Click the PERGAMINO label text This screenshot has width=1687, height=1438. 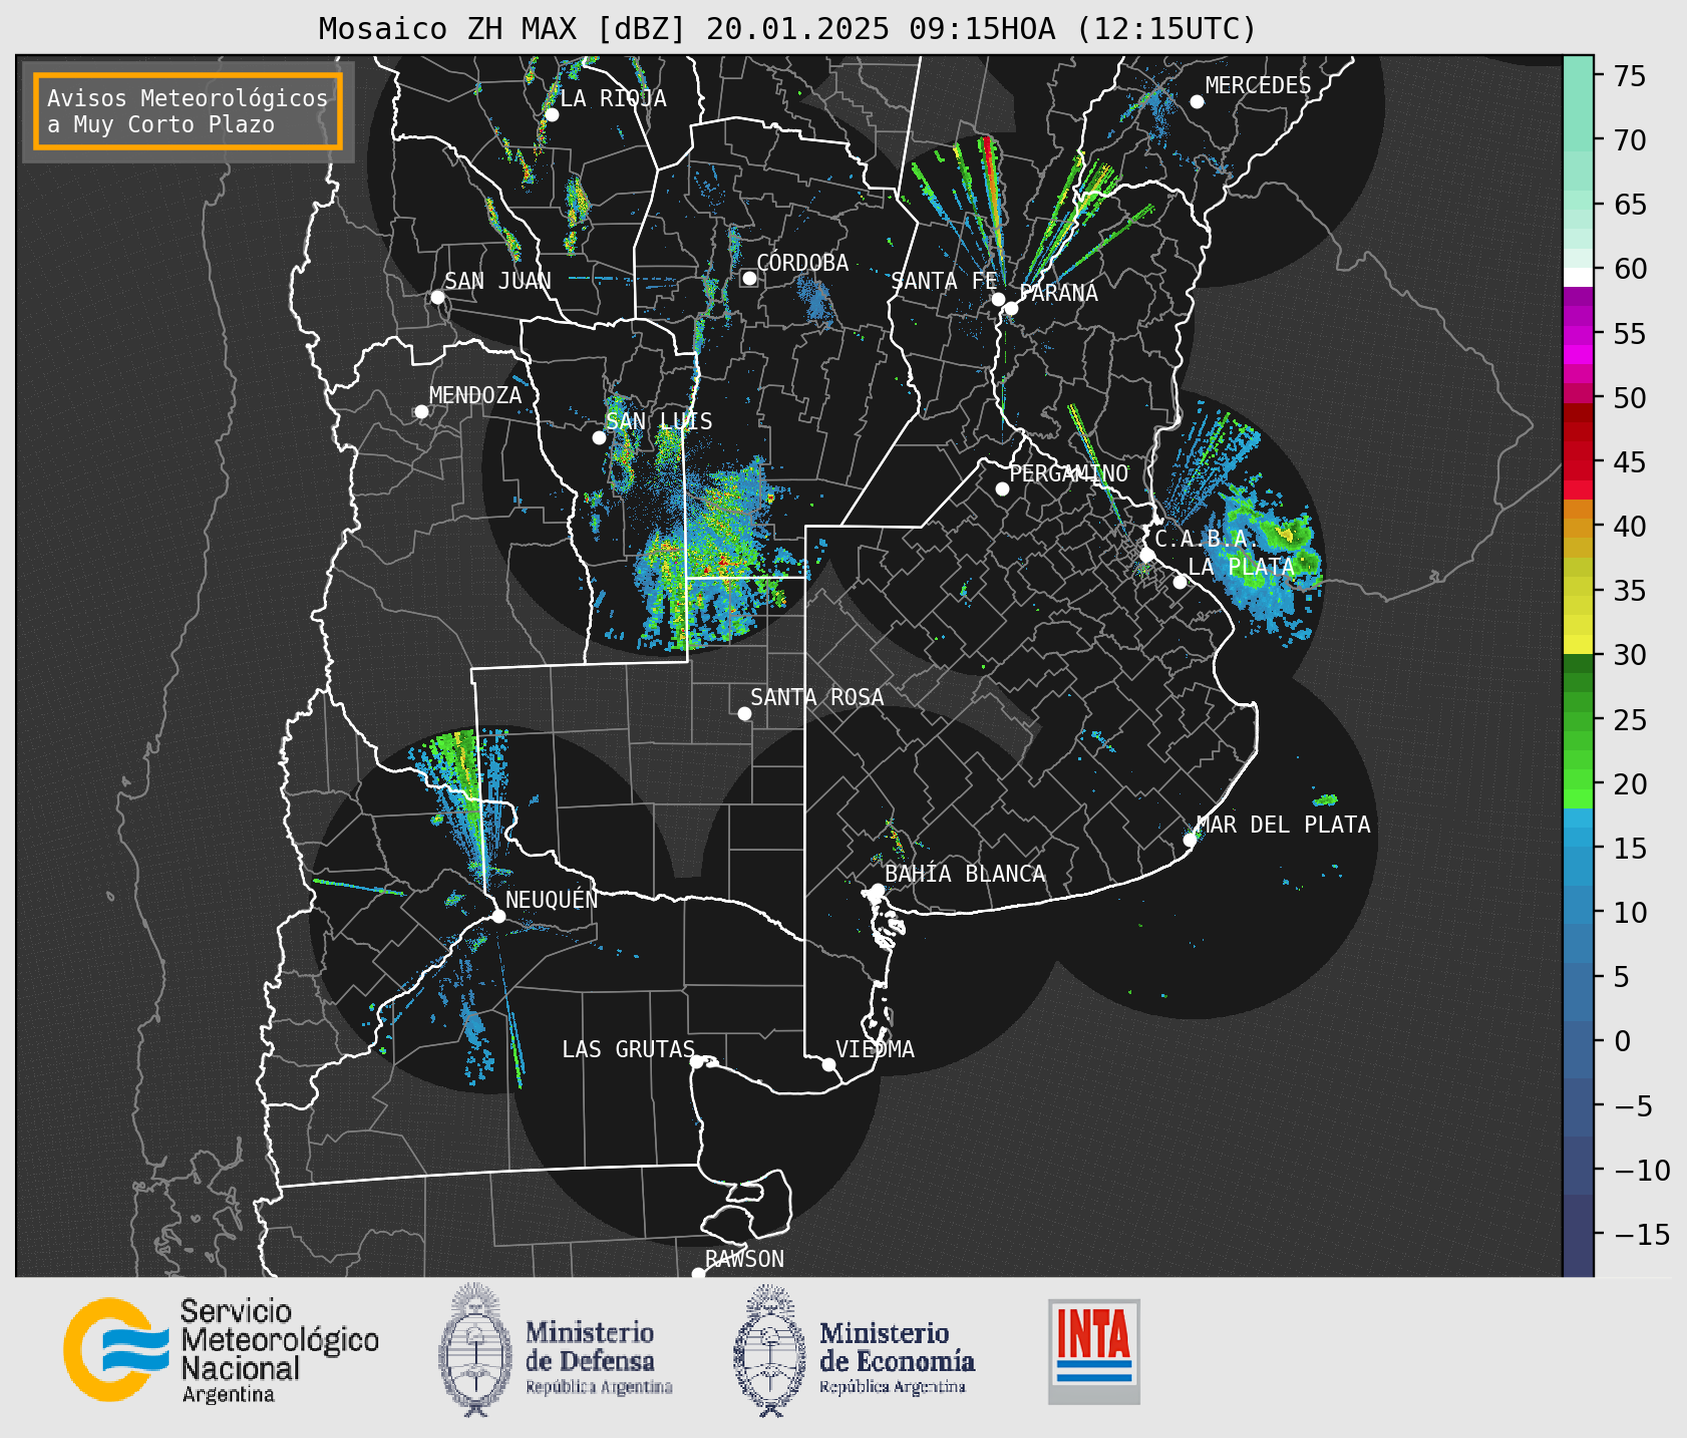(x=1069, y=473)
